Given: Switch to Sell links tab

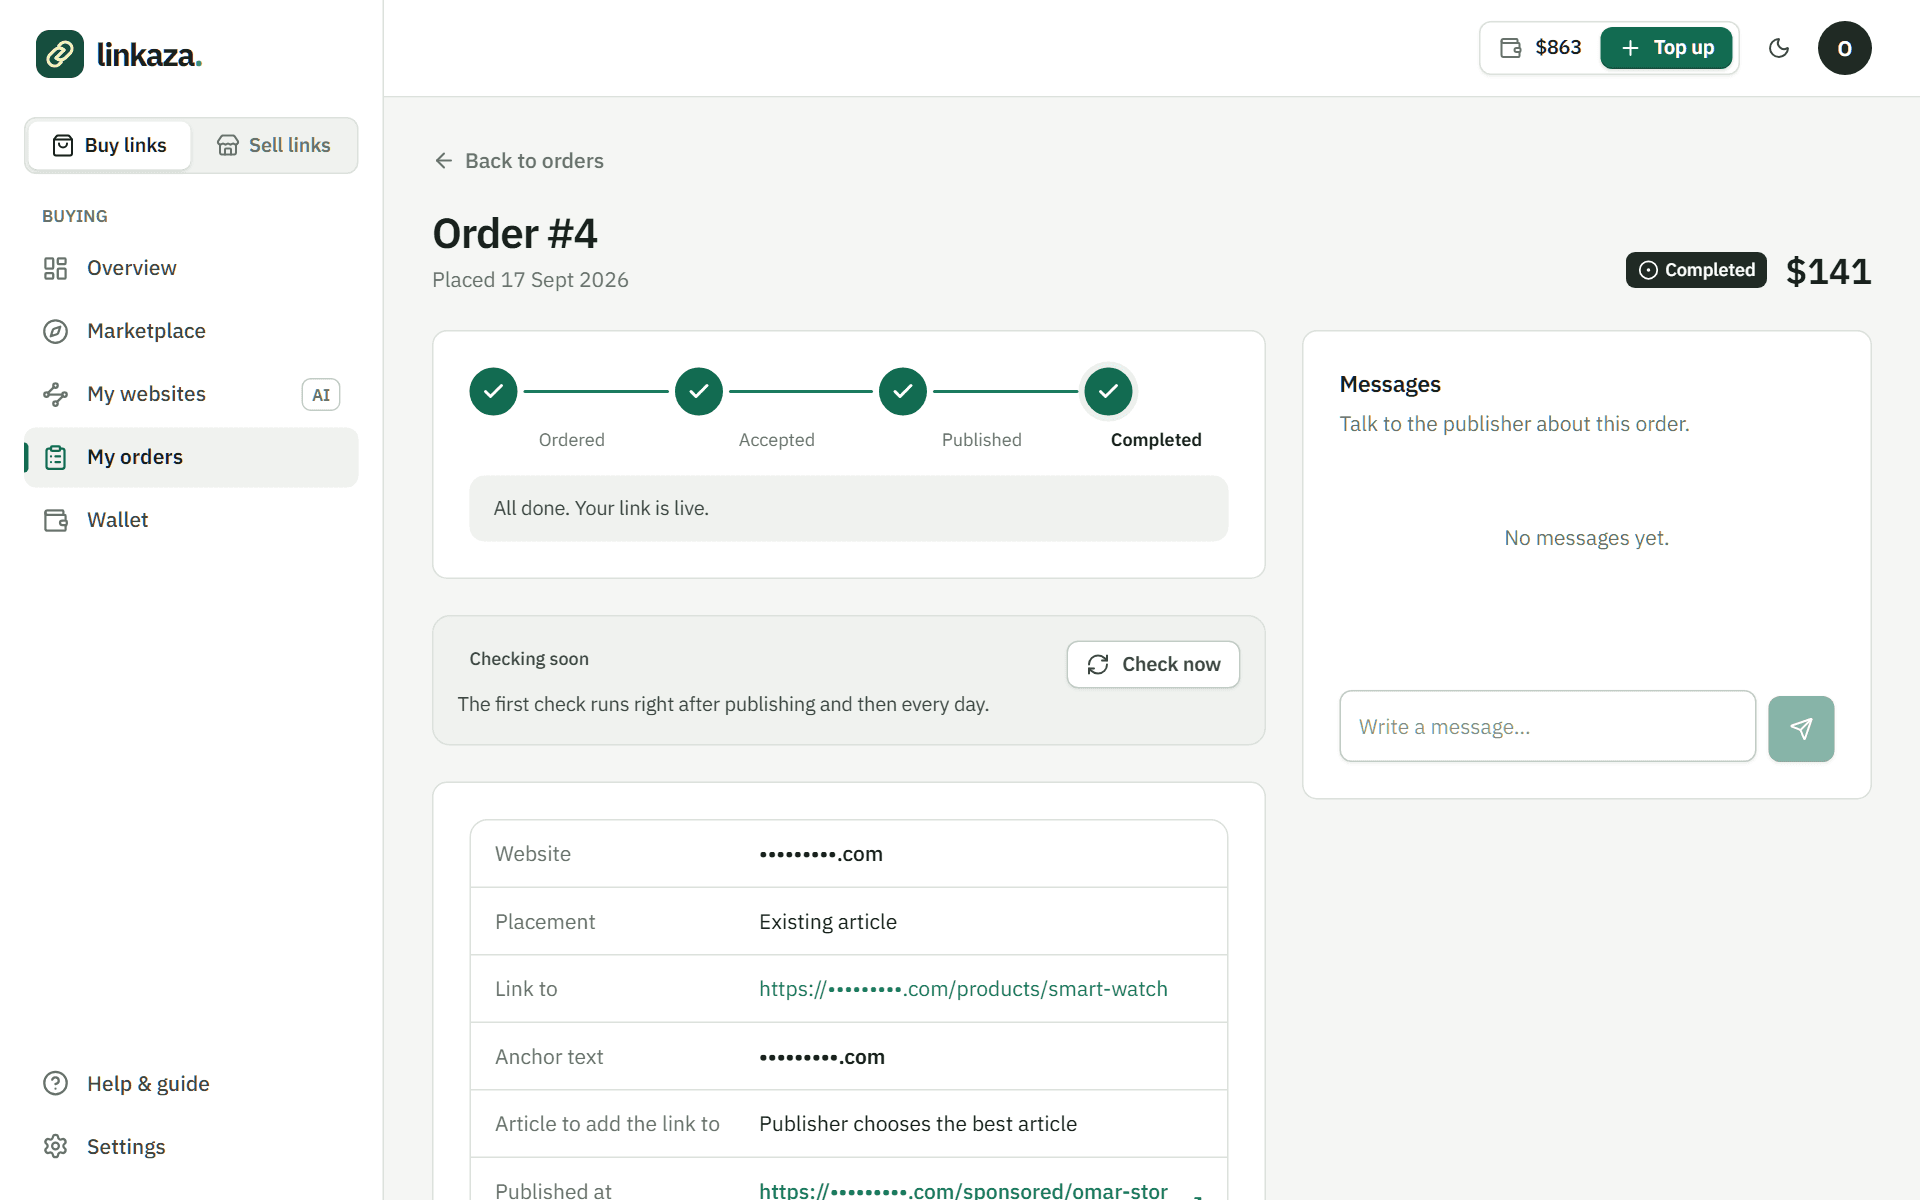Looking at the screenshot, I should click(274, 146).
